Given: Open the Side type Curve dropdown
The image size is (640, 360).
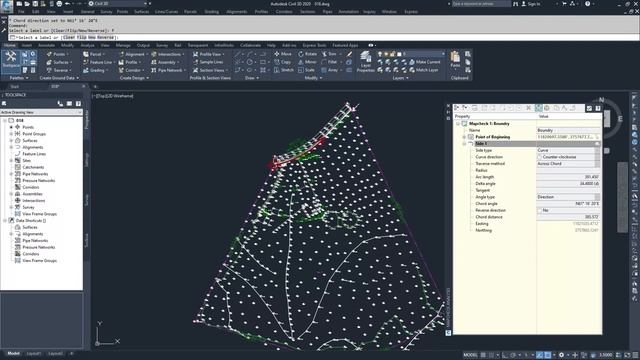Looking at the screenshot, I should tap(597, 150).
